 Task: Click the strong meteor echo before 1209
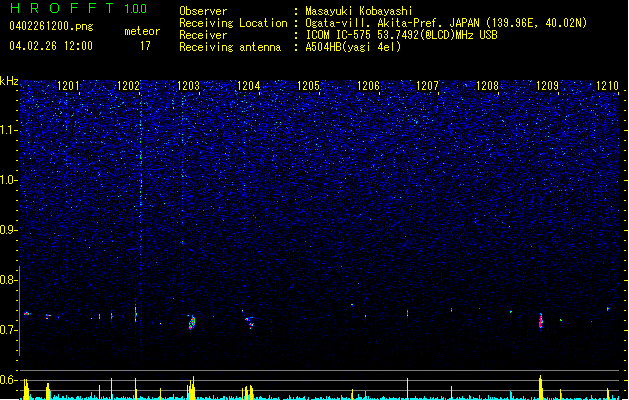pos(540,321)
